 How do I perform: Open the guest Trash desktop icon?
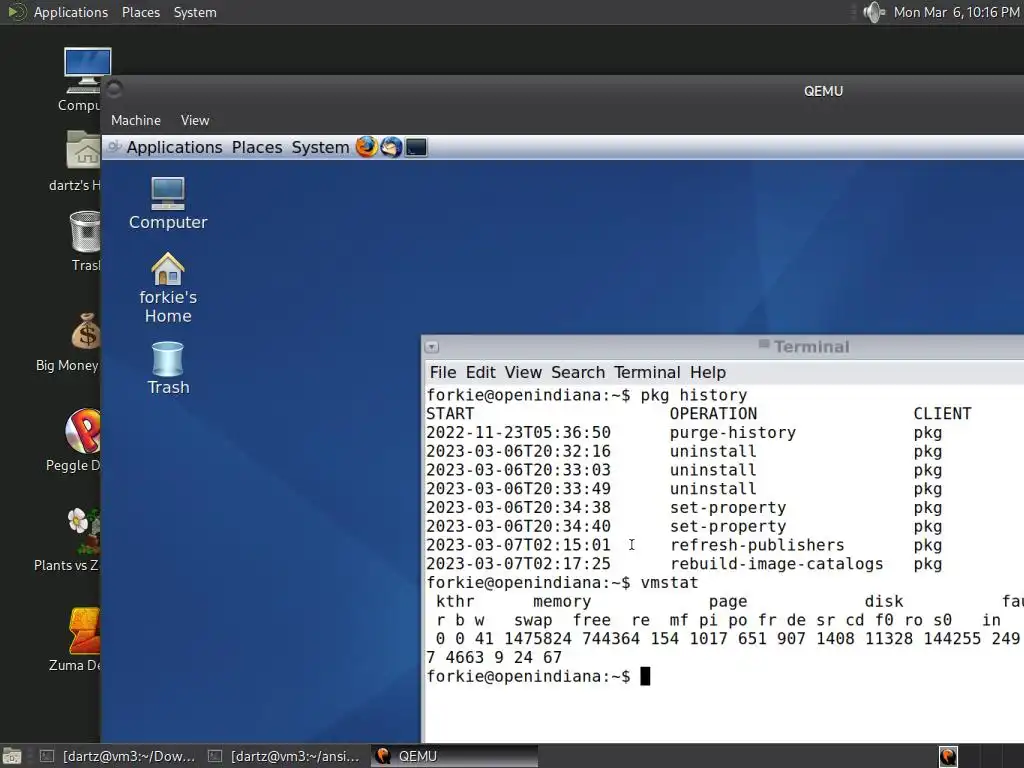point(168,368)
